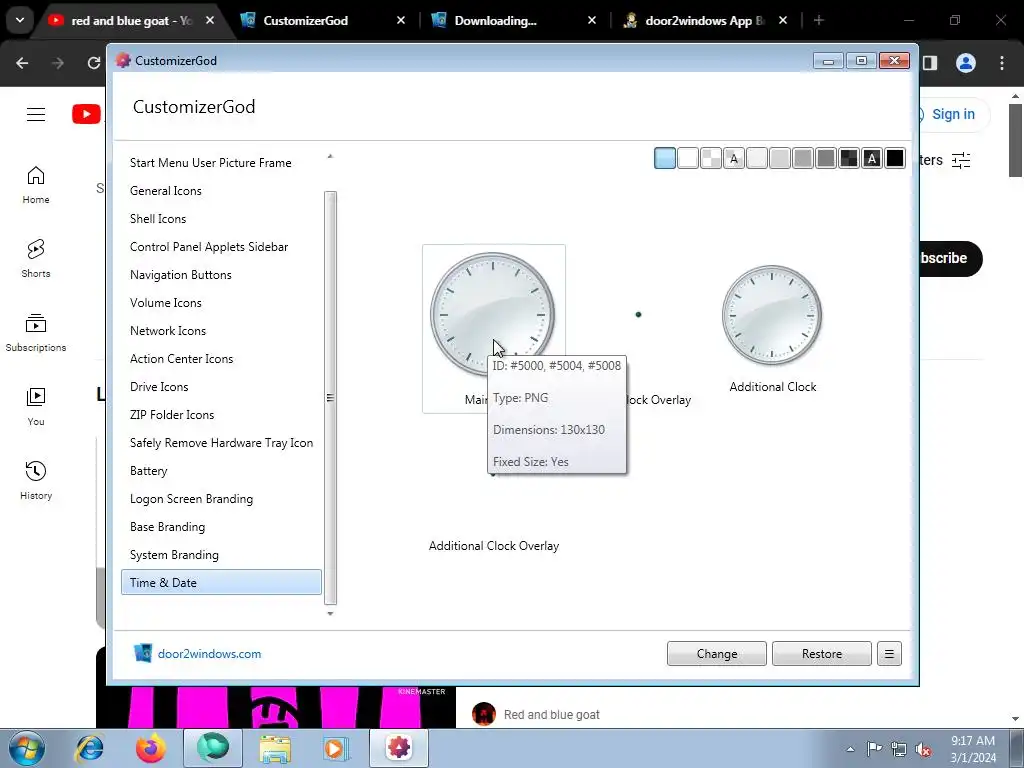Viewport: 1024px width, 768px height.
Task: Open YouTube Shorts in sidebar
Action: 36,259
